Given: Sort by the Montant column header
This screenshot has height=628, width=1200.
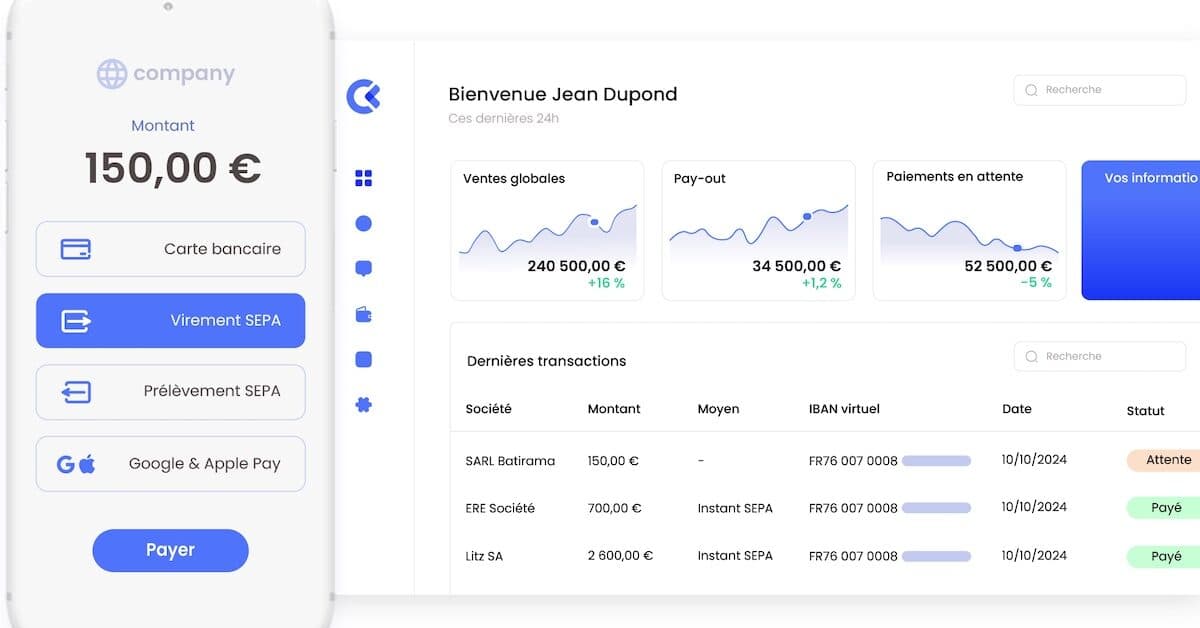Looking at the screenshot, I should point(614,409).
